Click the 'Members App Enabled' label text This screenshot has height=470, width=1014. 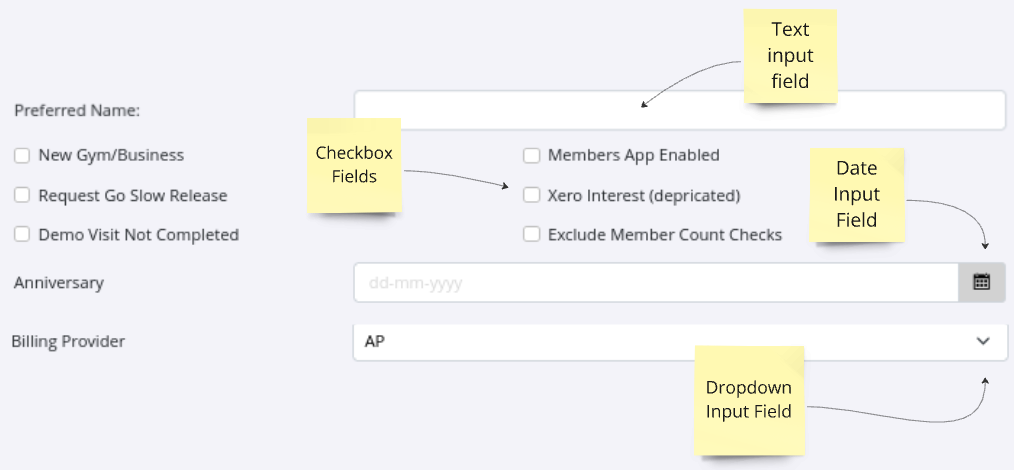tap(633, 156)
